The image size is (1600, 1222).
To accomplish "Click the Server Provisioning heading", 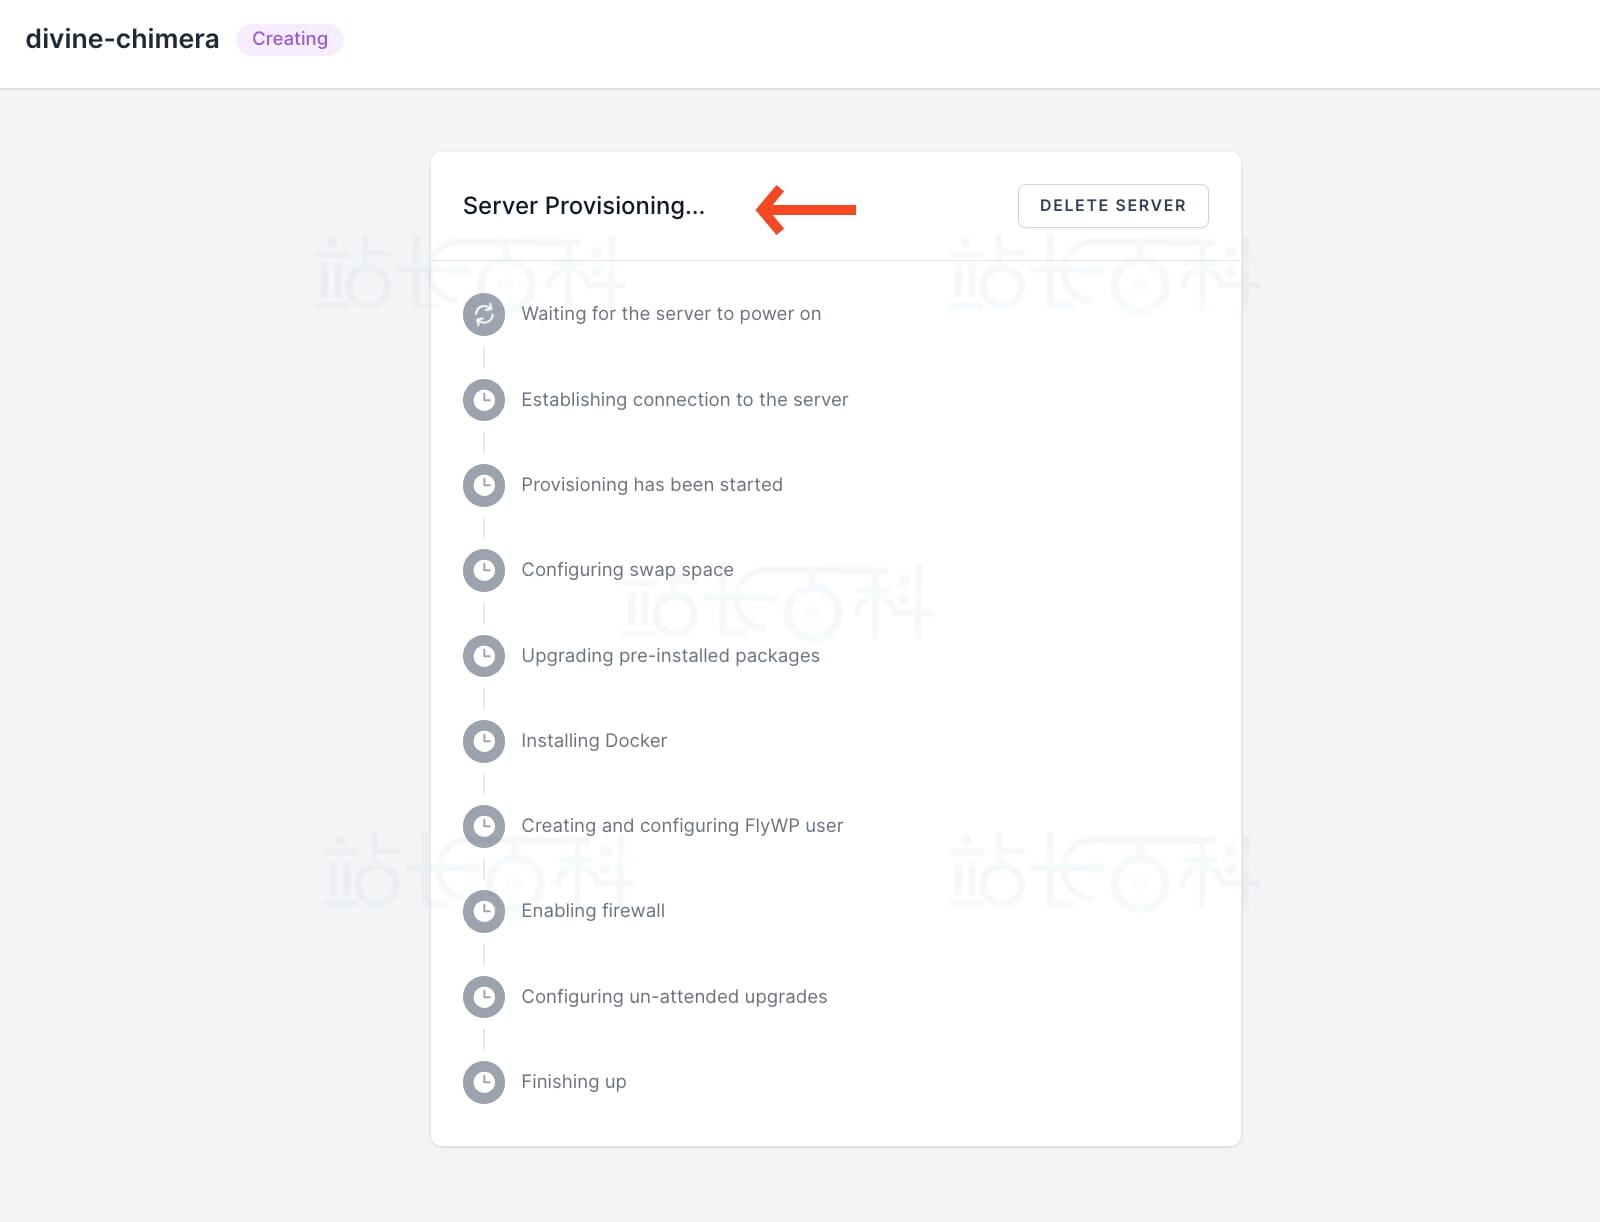I will coord(583,206).
